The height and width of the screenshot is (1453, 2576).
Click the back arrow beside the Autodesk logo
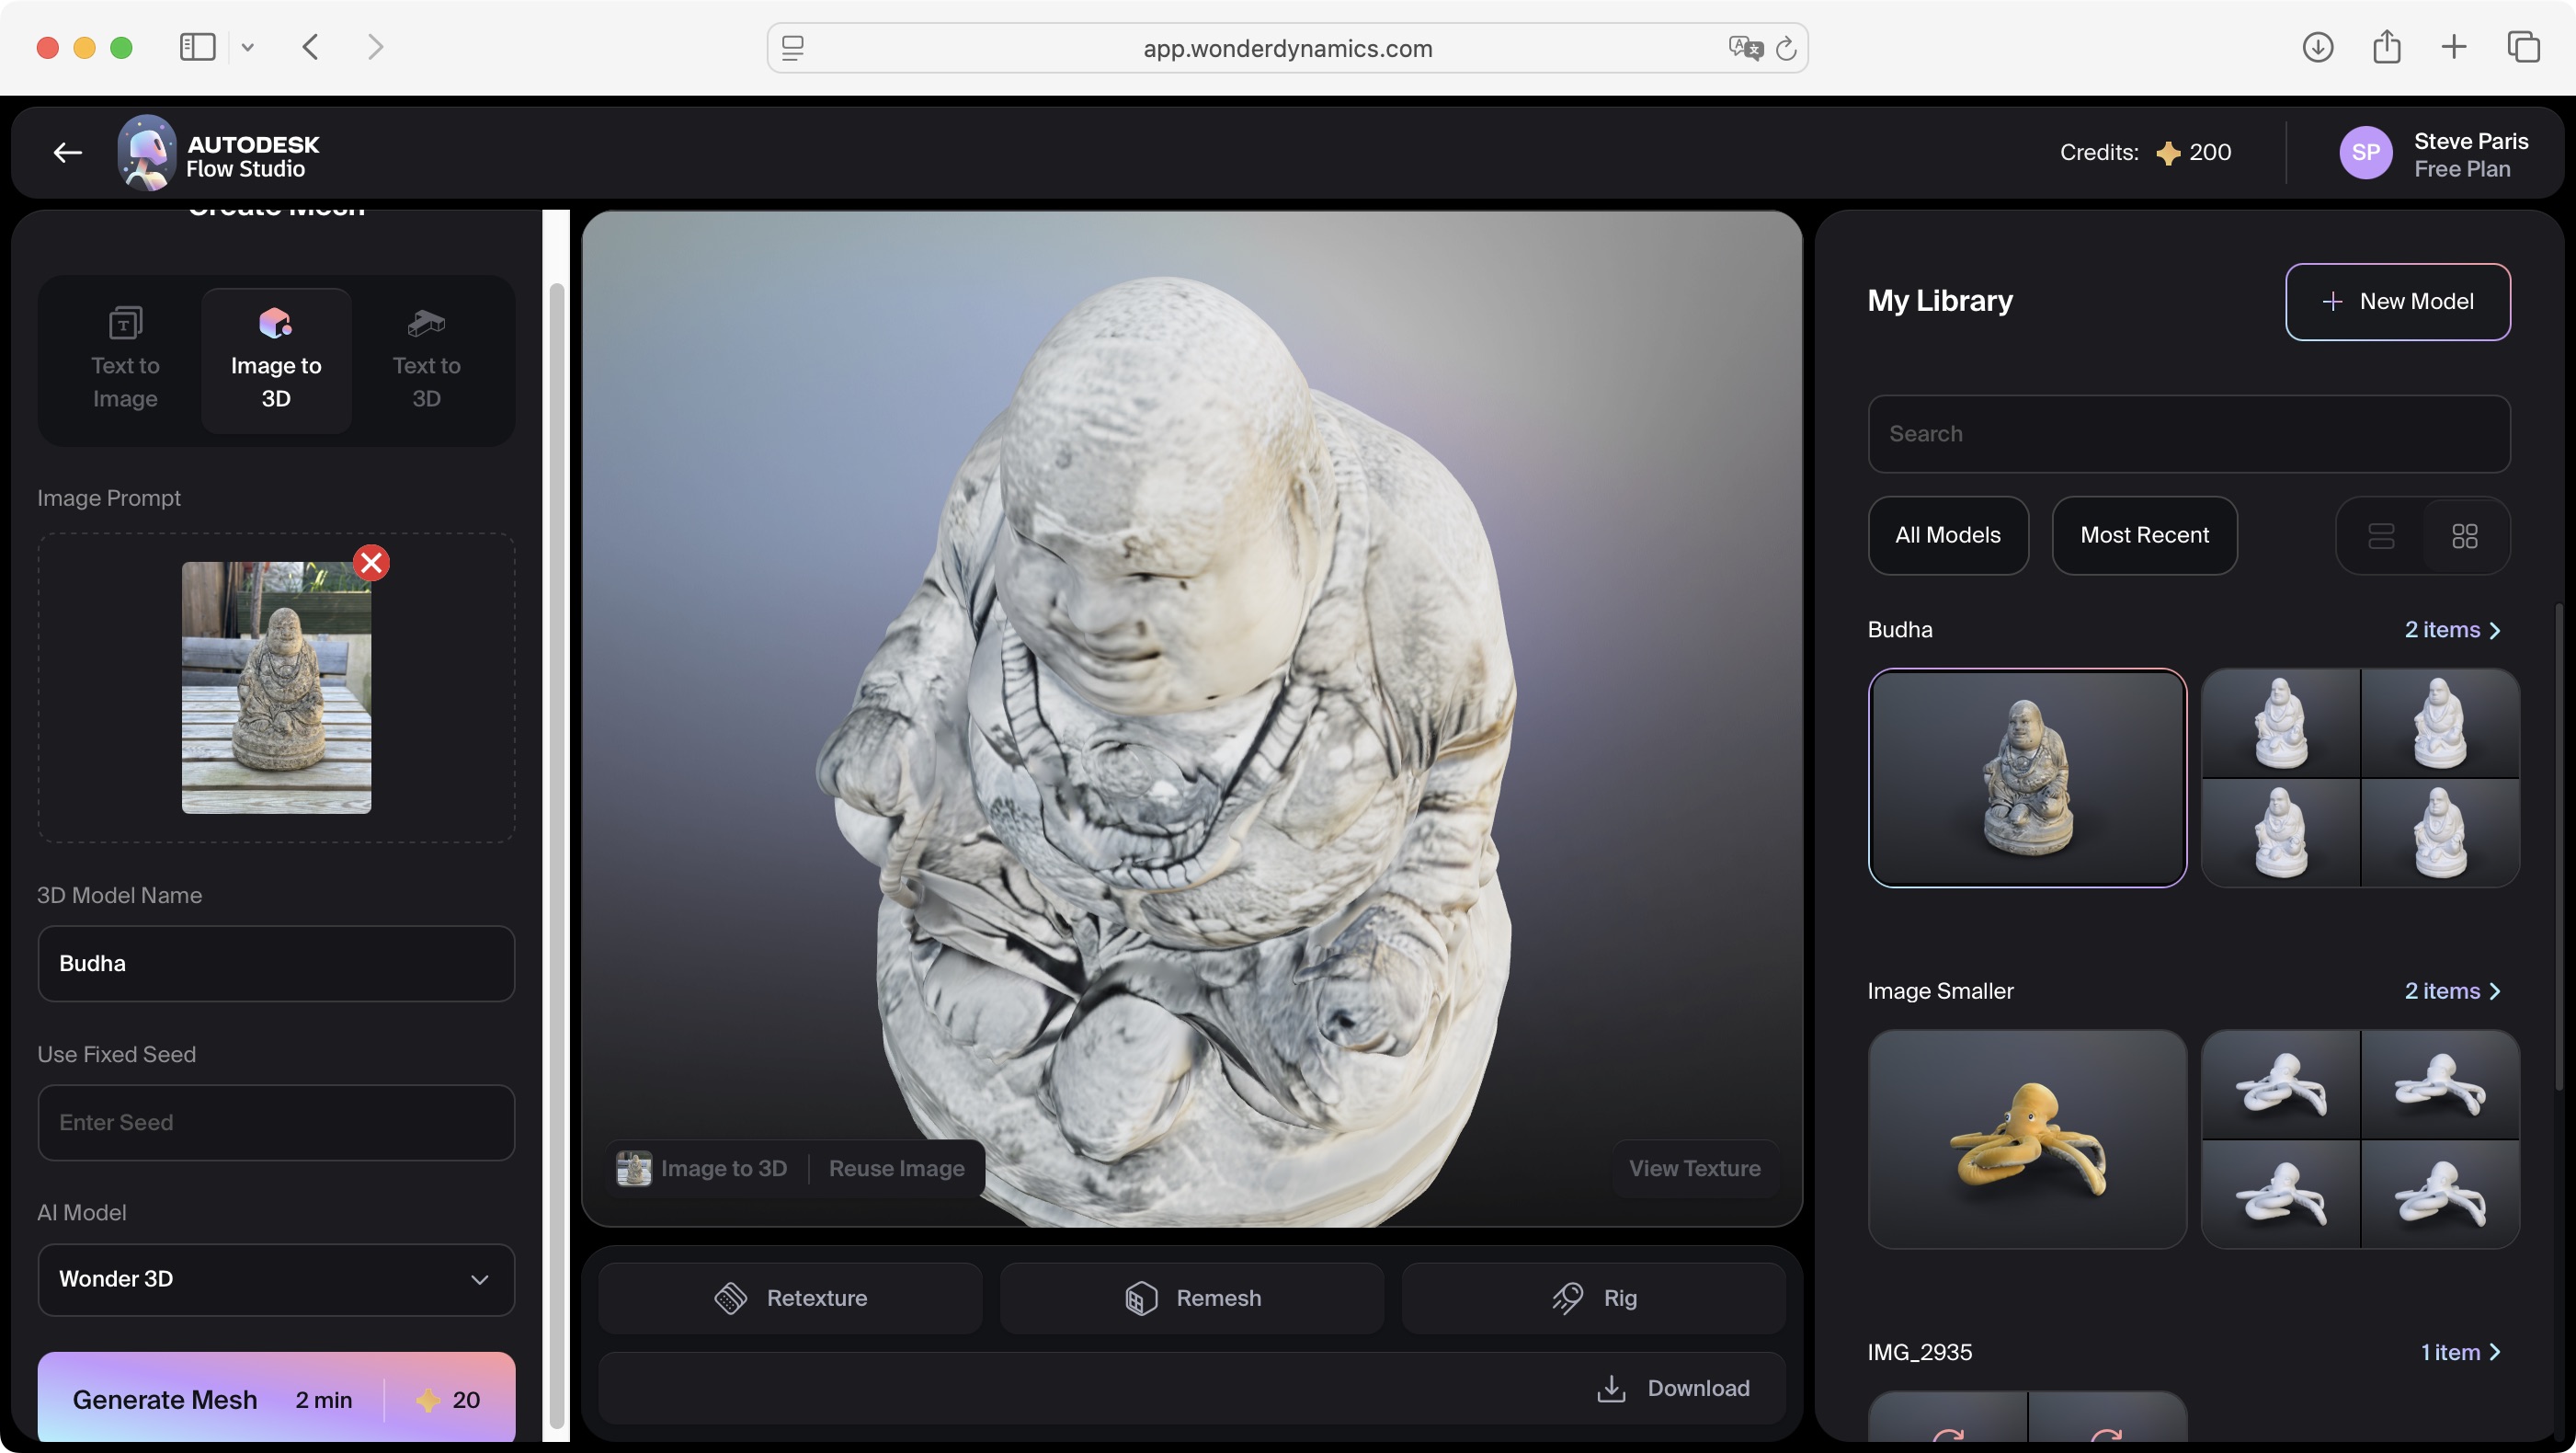66,152
